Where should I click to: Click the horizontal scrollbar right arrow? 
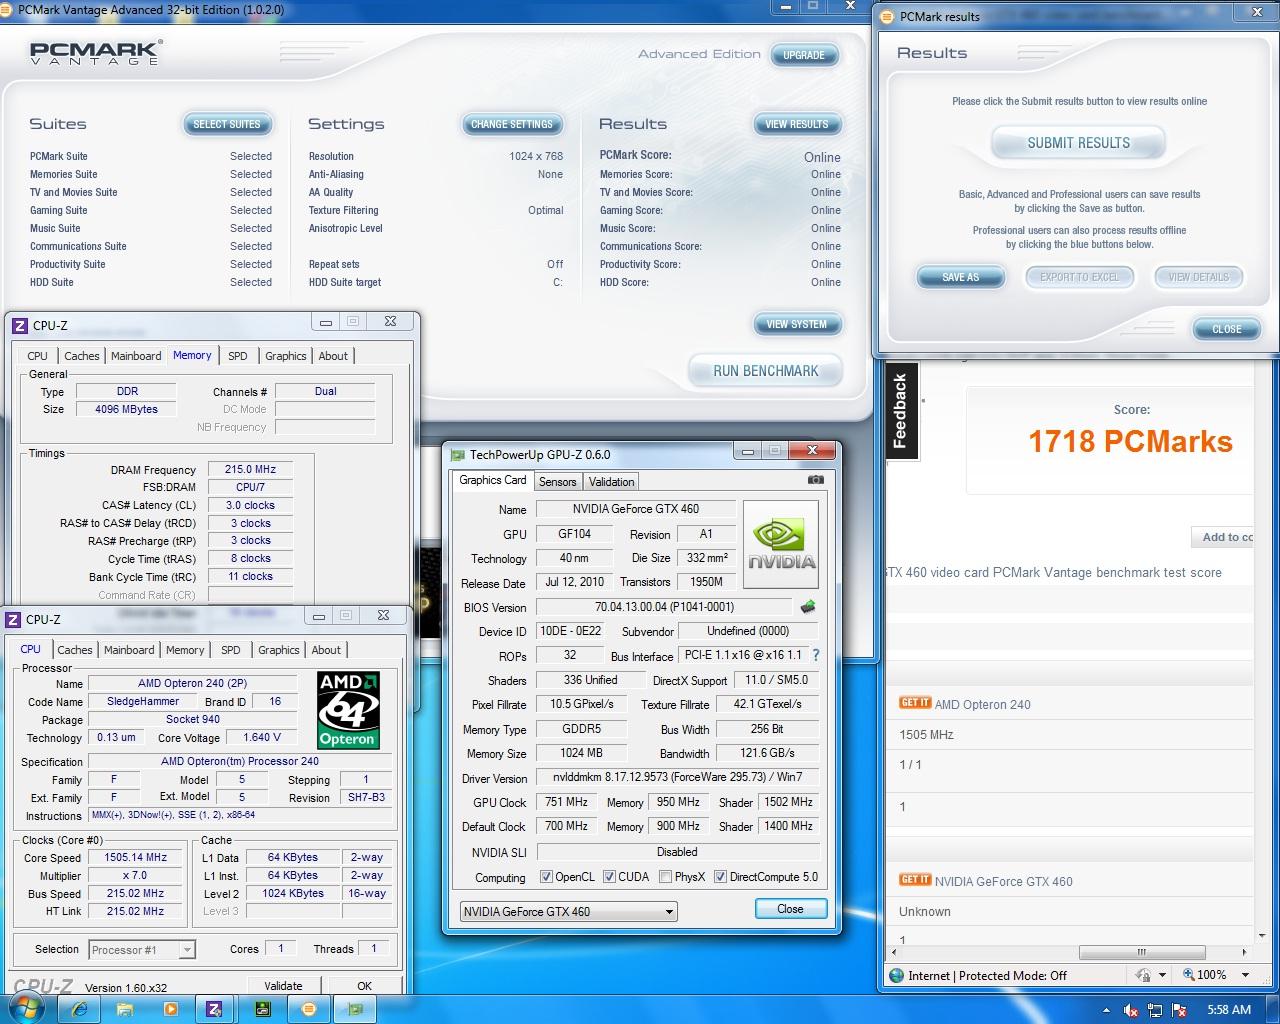pyautogui.click(x=1245, y=952)
